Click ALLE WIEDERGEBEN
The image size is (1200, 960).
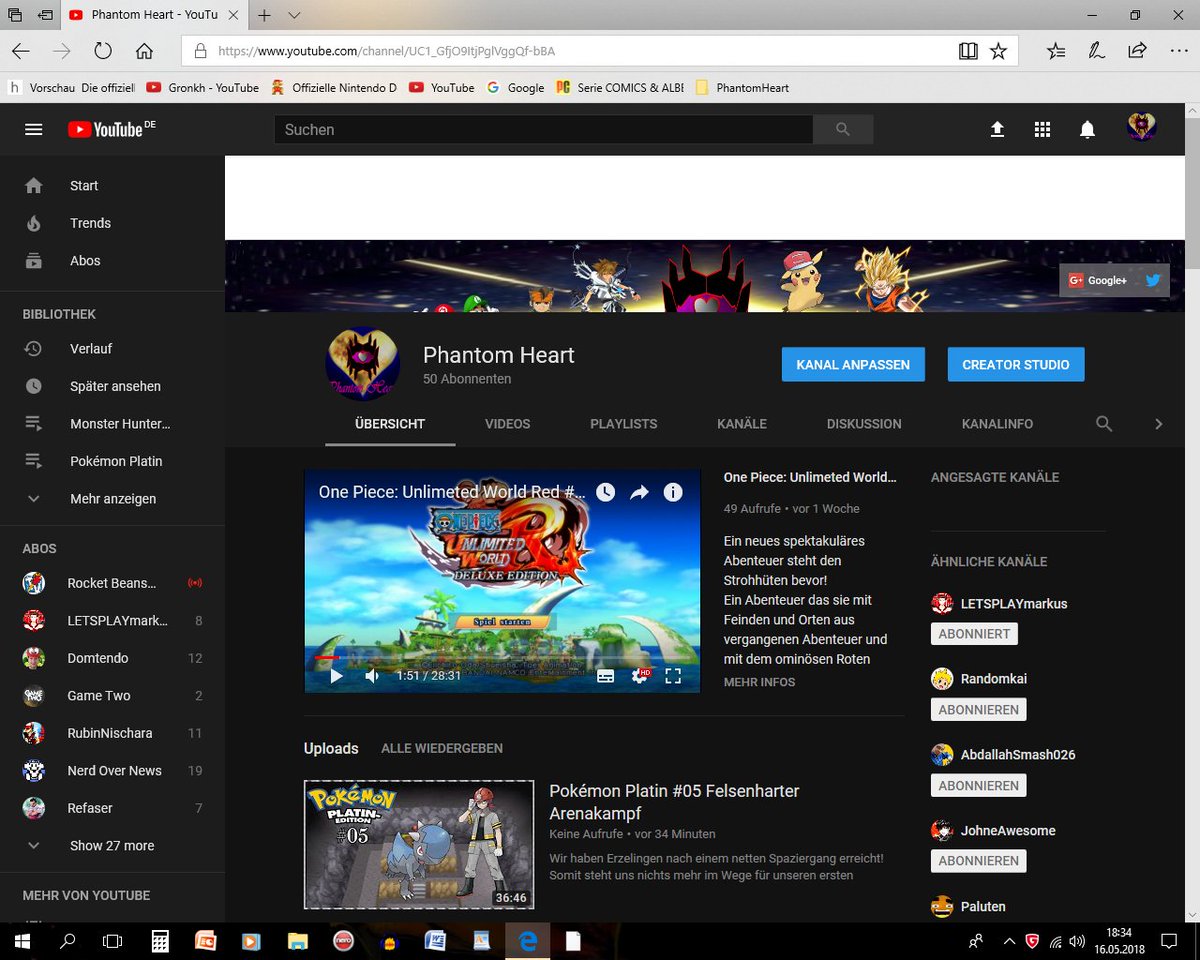click(x=442, y=749)
